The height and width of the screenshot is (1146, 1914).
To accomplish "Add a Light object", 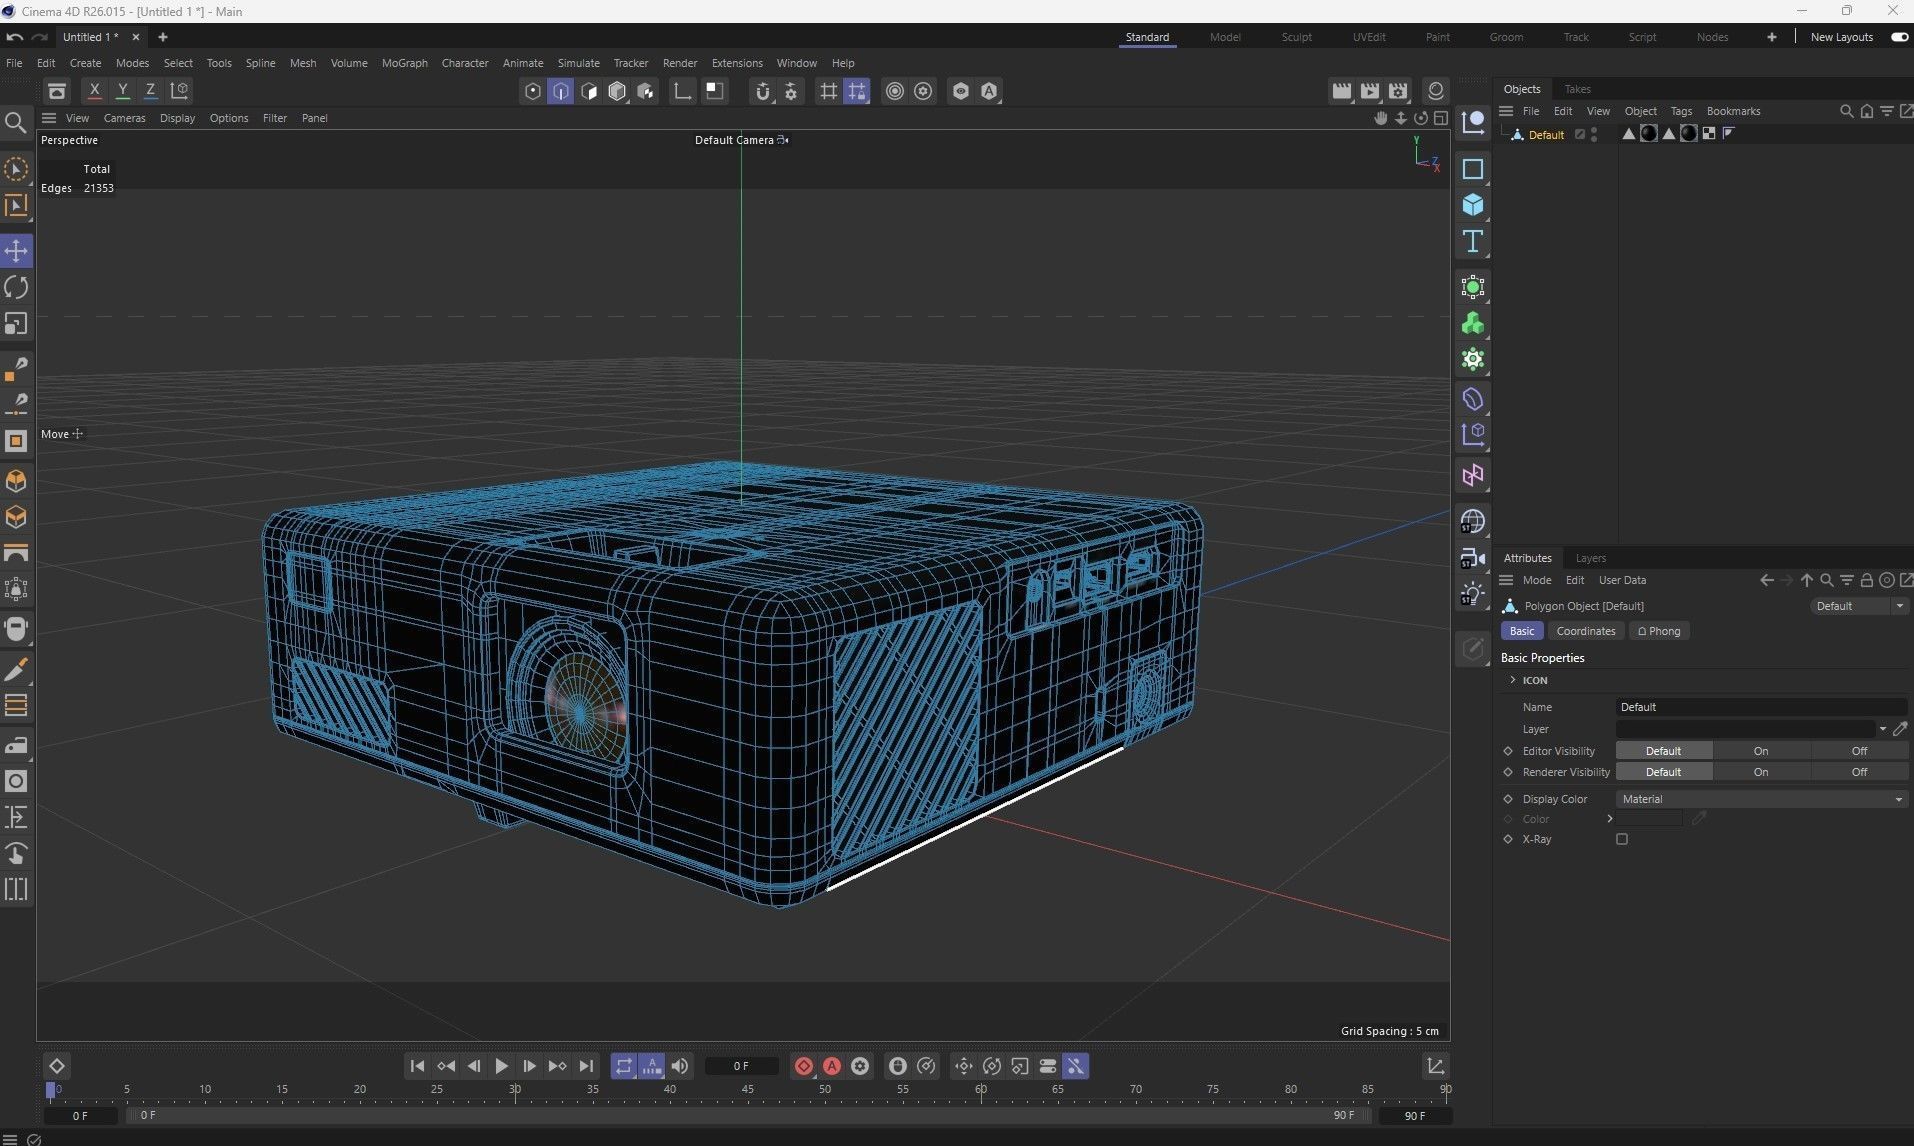I will [x=1472, y=594].
